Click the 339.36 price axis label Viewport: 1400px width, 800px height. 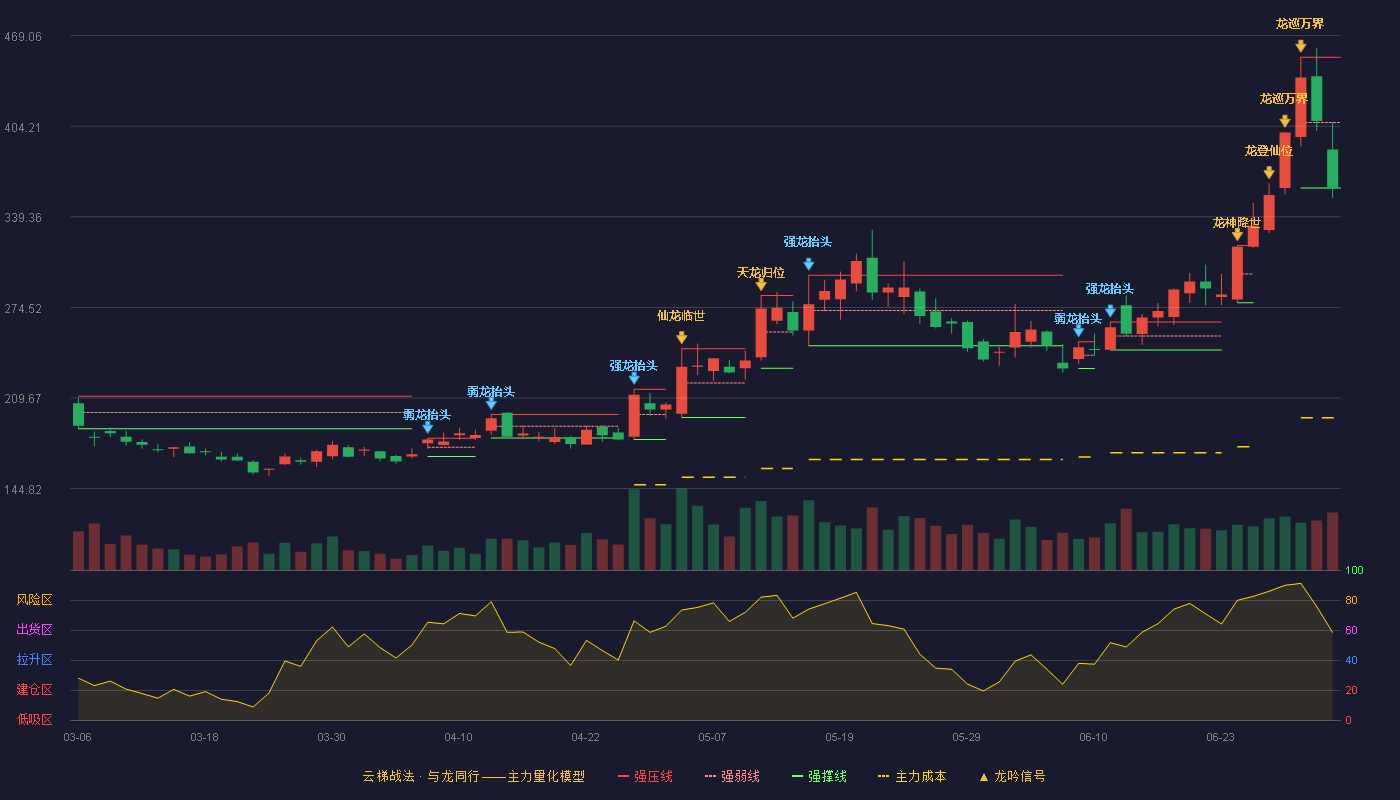(x=23, y=218)
